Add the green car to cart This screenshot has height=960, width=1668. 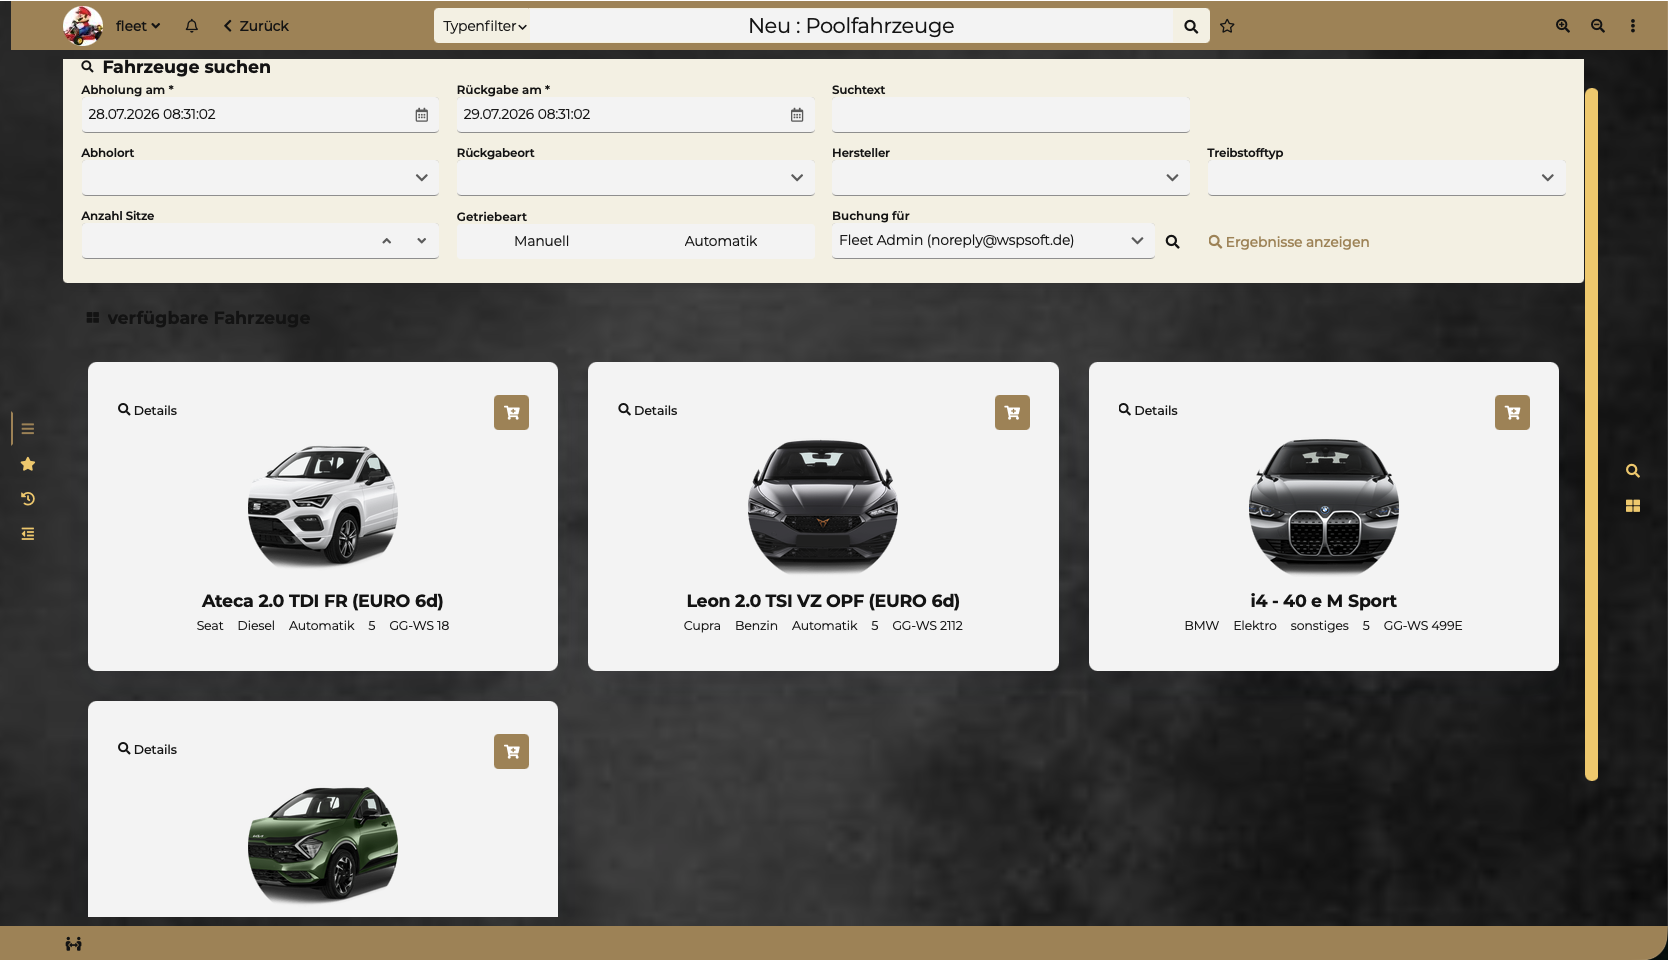pos(512,751)
